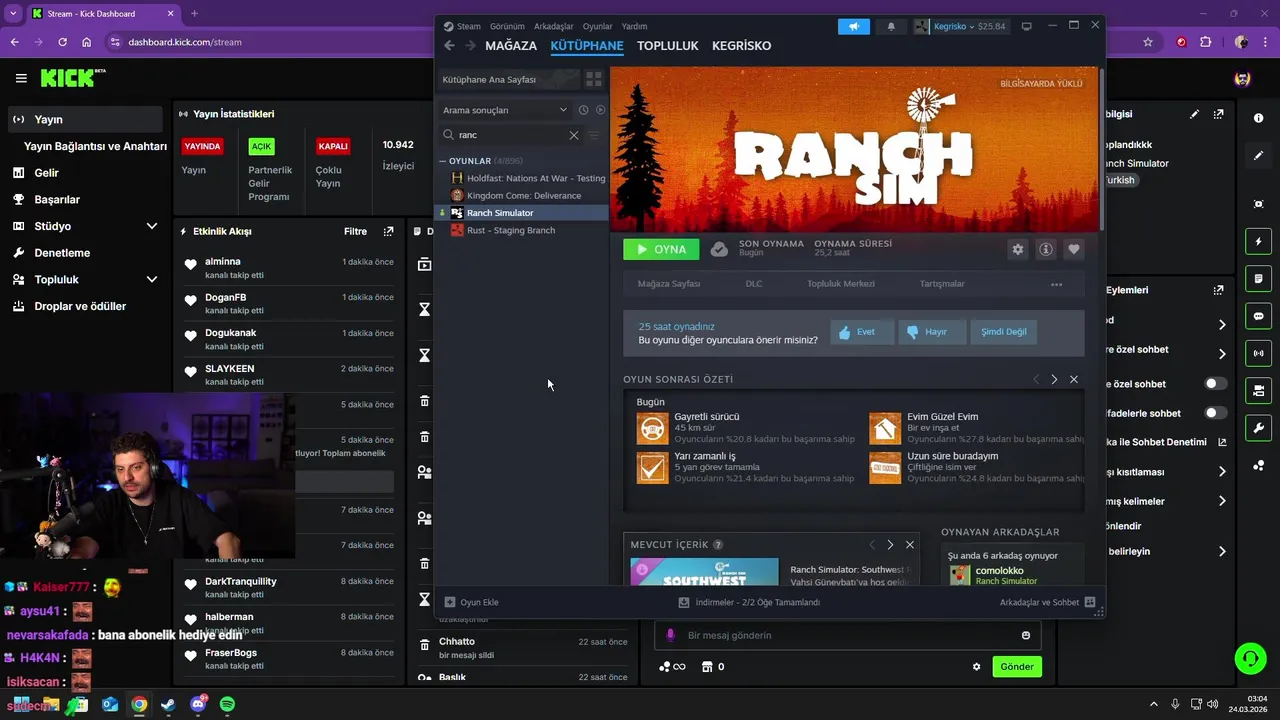1280x720 pixels.
Task: Close the Mevcut İçerik panel
Action: (910, 544)
